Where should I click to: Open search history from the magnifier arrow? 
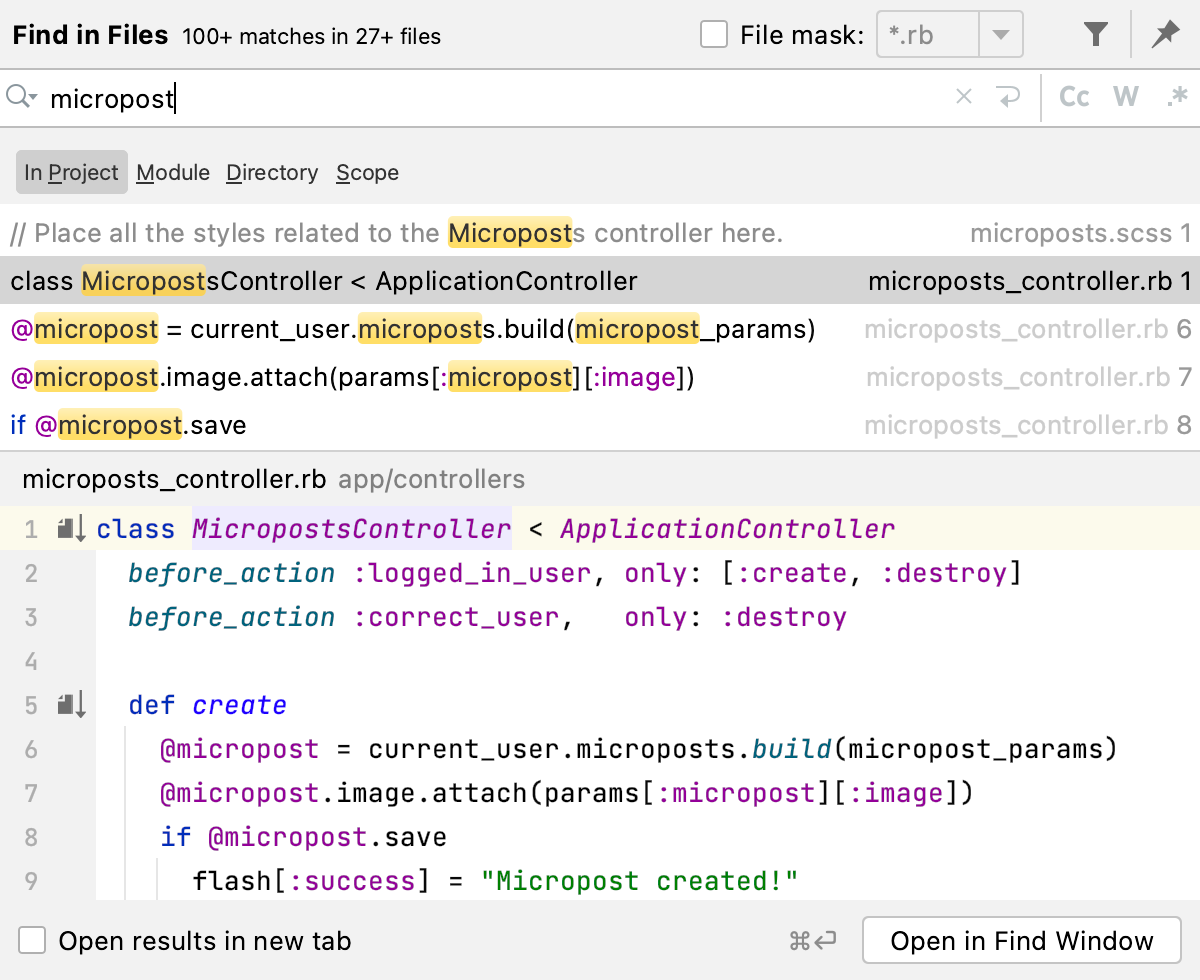click(22, 96)
